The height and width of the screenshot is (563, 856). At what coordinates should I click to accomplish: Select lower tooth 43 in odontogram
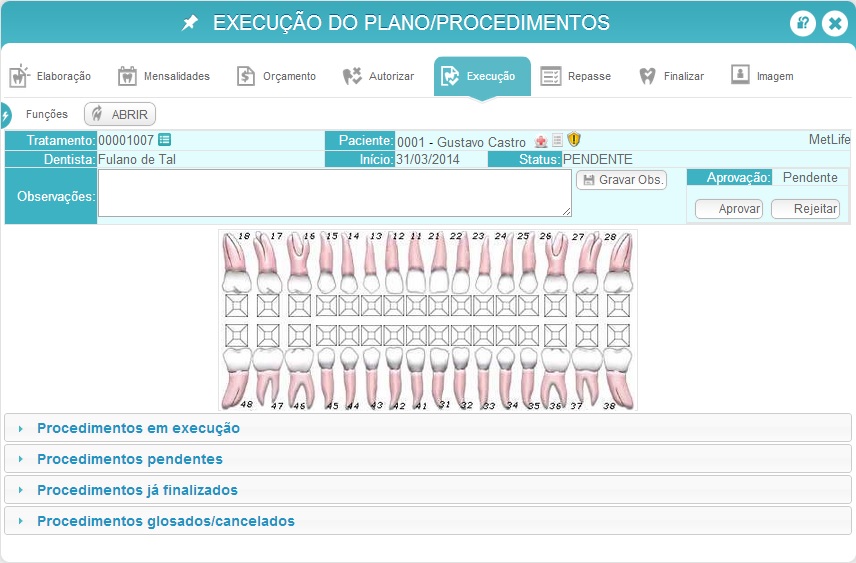[371, 379]
